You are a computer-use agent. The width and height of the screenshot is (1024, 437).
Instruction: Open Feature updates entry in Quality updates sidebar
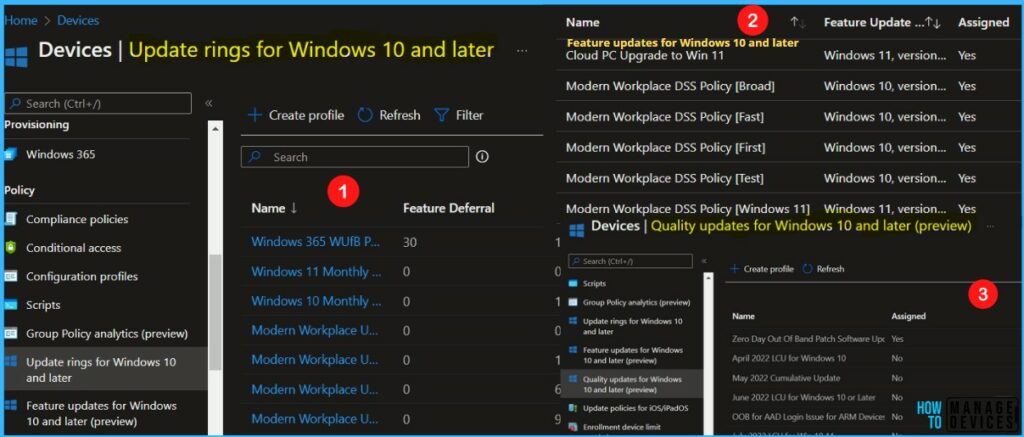(632, 355)
